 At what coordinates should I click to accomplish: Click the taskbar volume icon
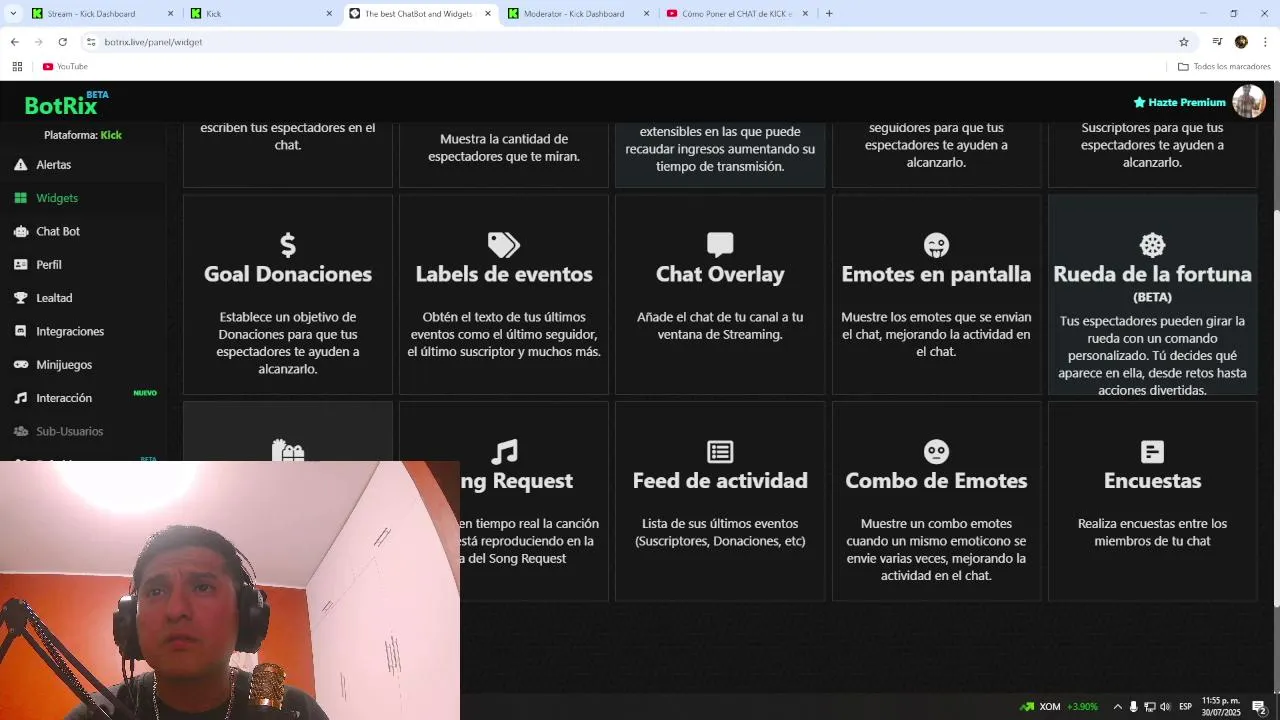point(1165,707)
